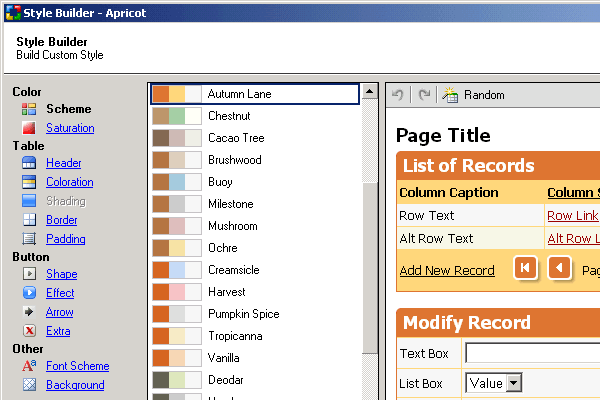Select the Coloration icon in sidebar
The height and width of the screenshot is (400, 600).
[x=29, y=182]
